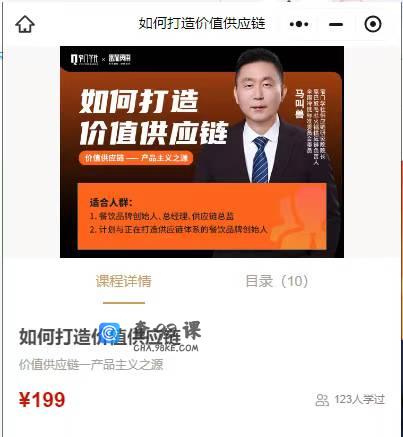Click the 适合人群 orange info box
403x437 pixels.
(202, 216)
